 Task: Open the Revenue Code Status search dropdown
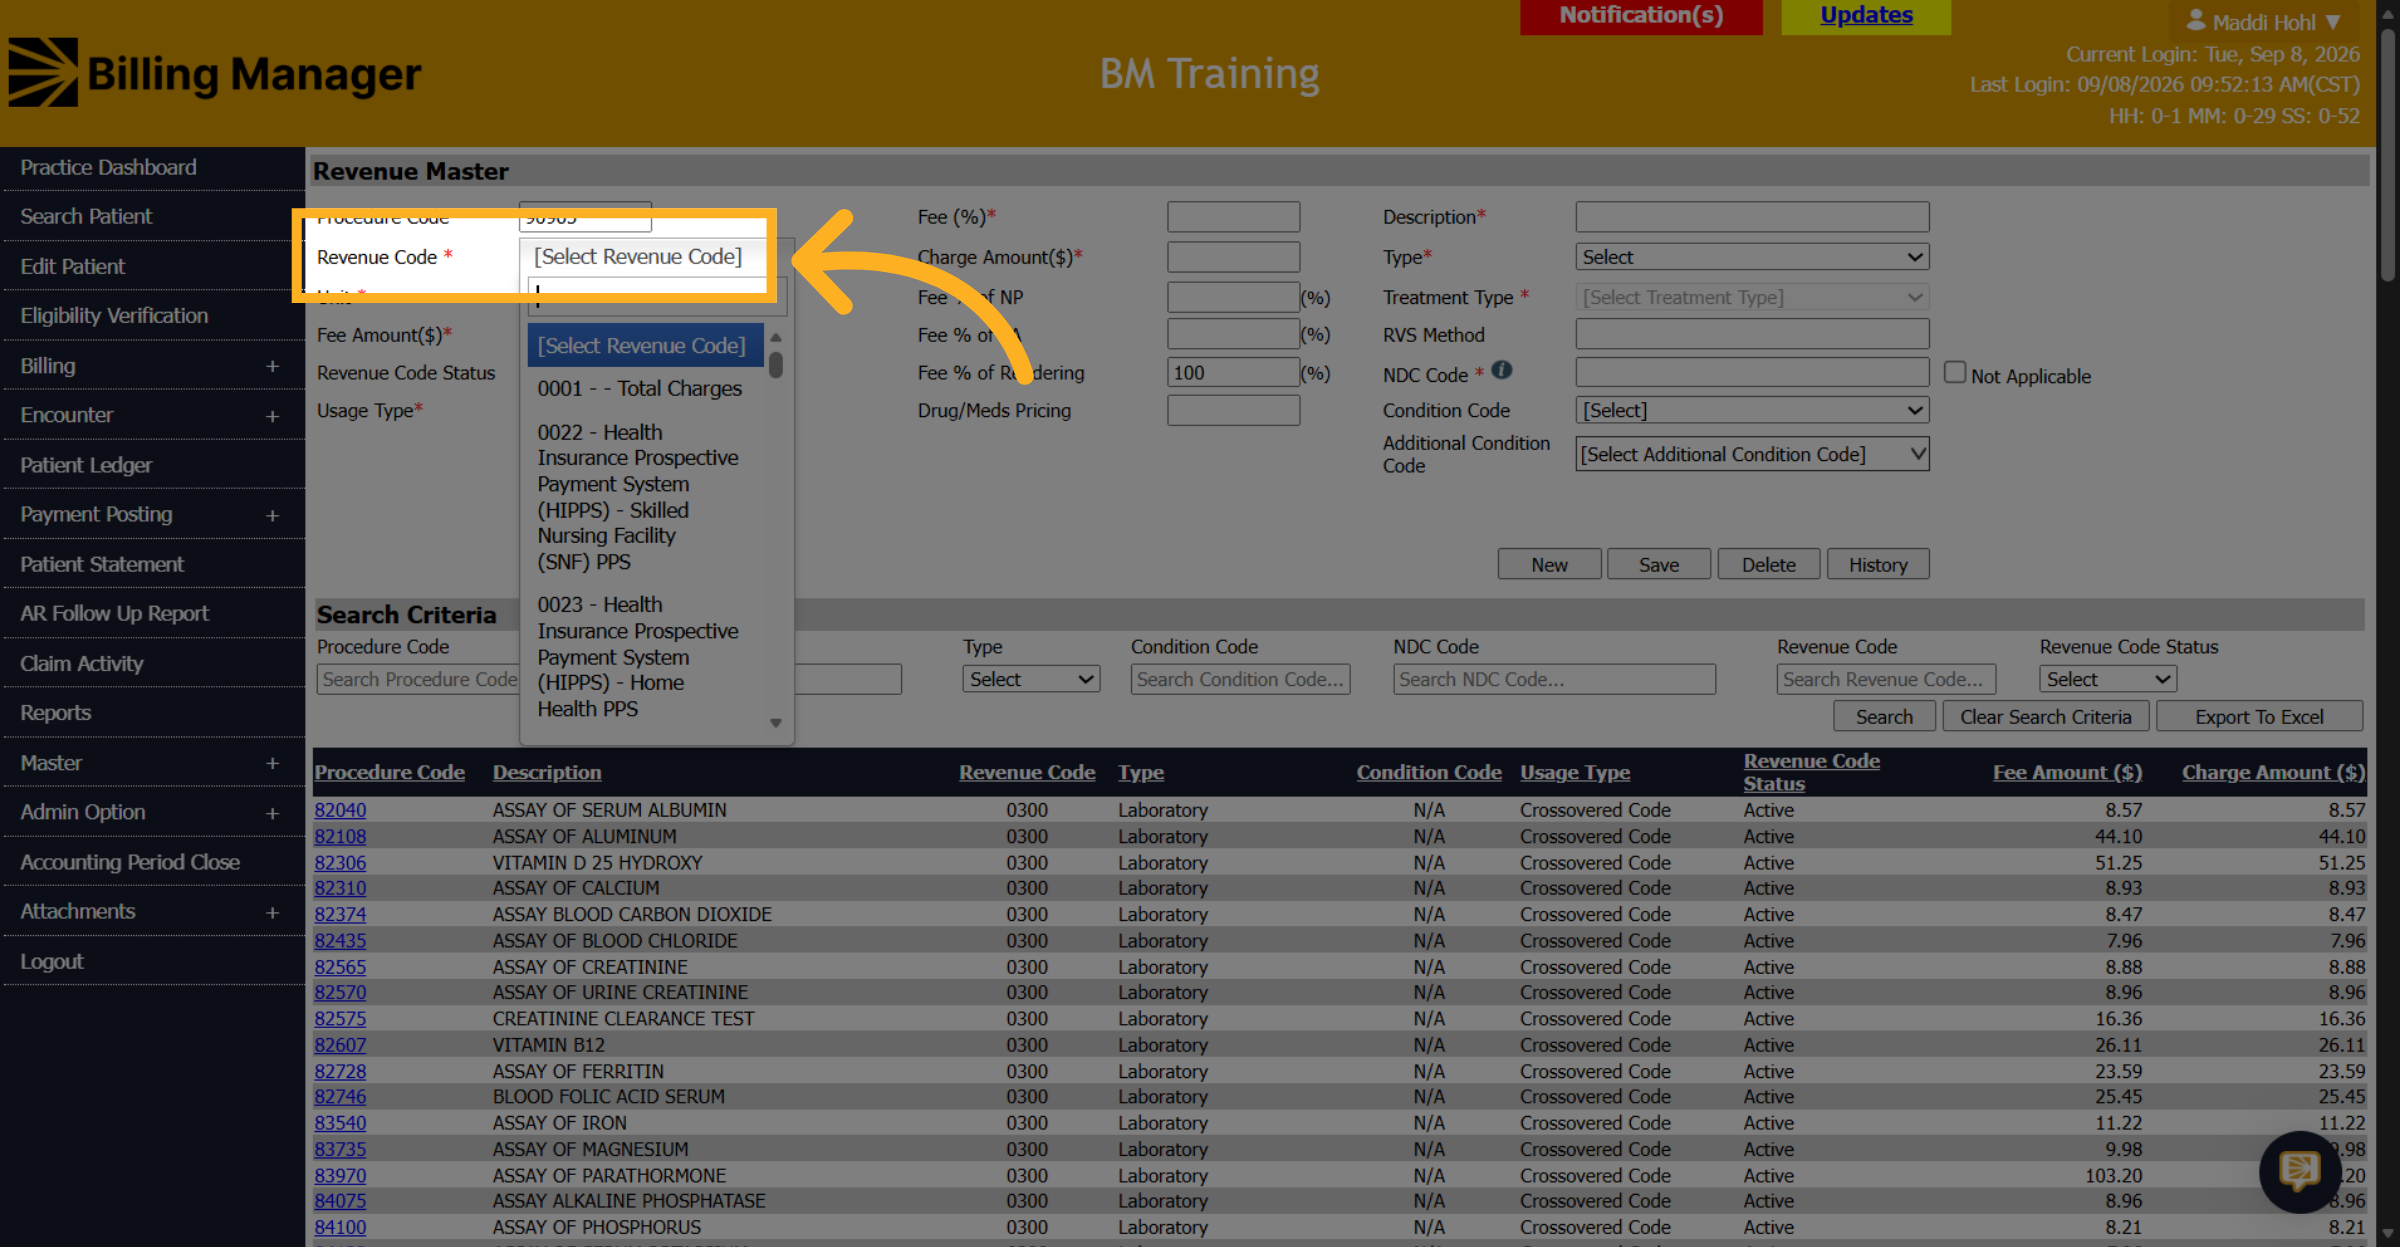tap(2107, 679)
